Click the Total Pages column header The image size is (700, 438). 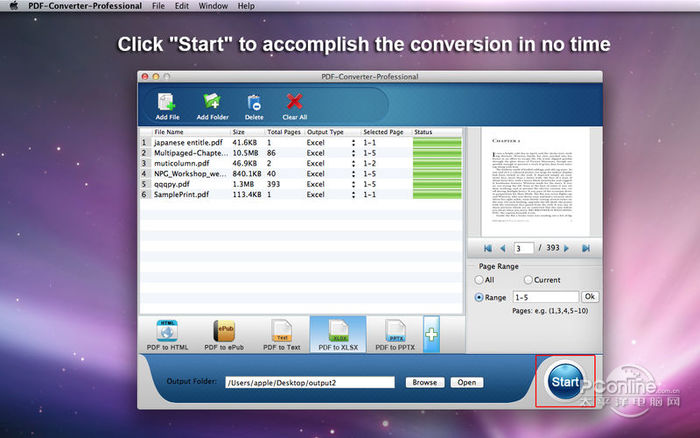tap(284, 132)
